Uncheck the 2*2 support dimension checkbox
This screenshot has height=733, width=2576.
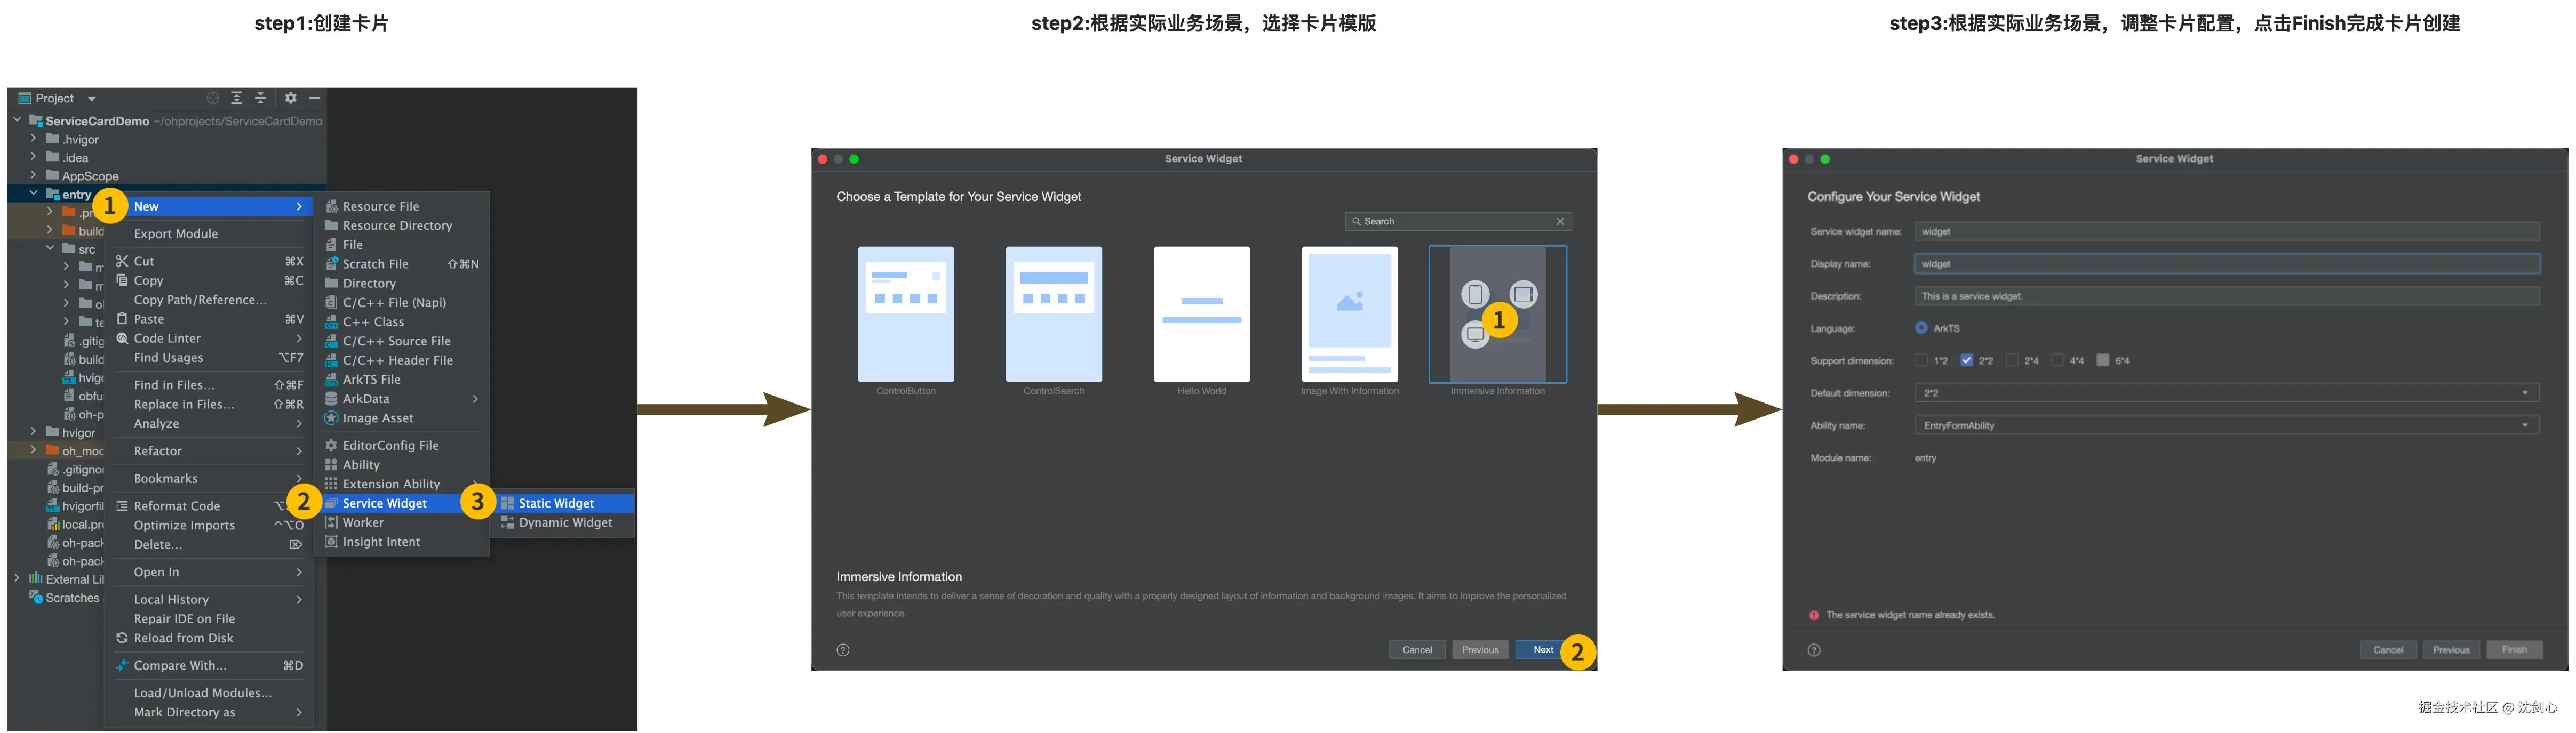pos(1966,360)
